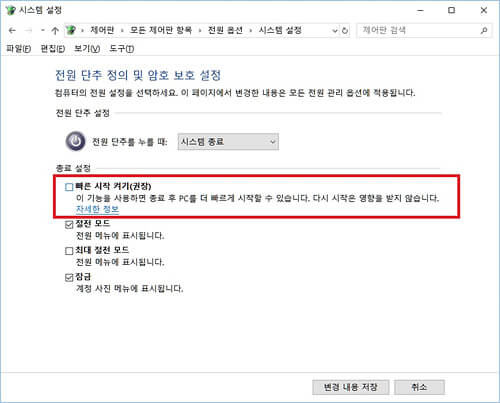500x403 pixels.
Task: Click the magnifier search icon
Action: [484, 31]
